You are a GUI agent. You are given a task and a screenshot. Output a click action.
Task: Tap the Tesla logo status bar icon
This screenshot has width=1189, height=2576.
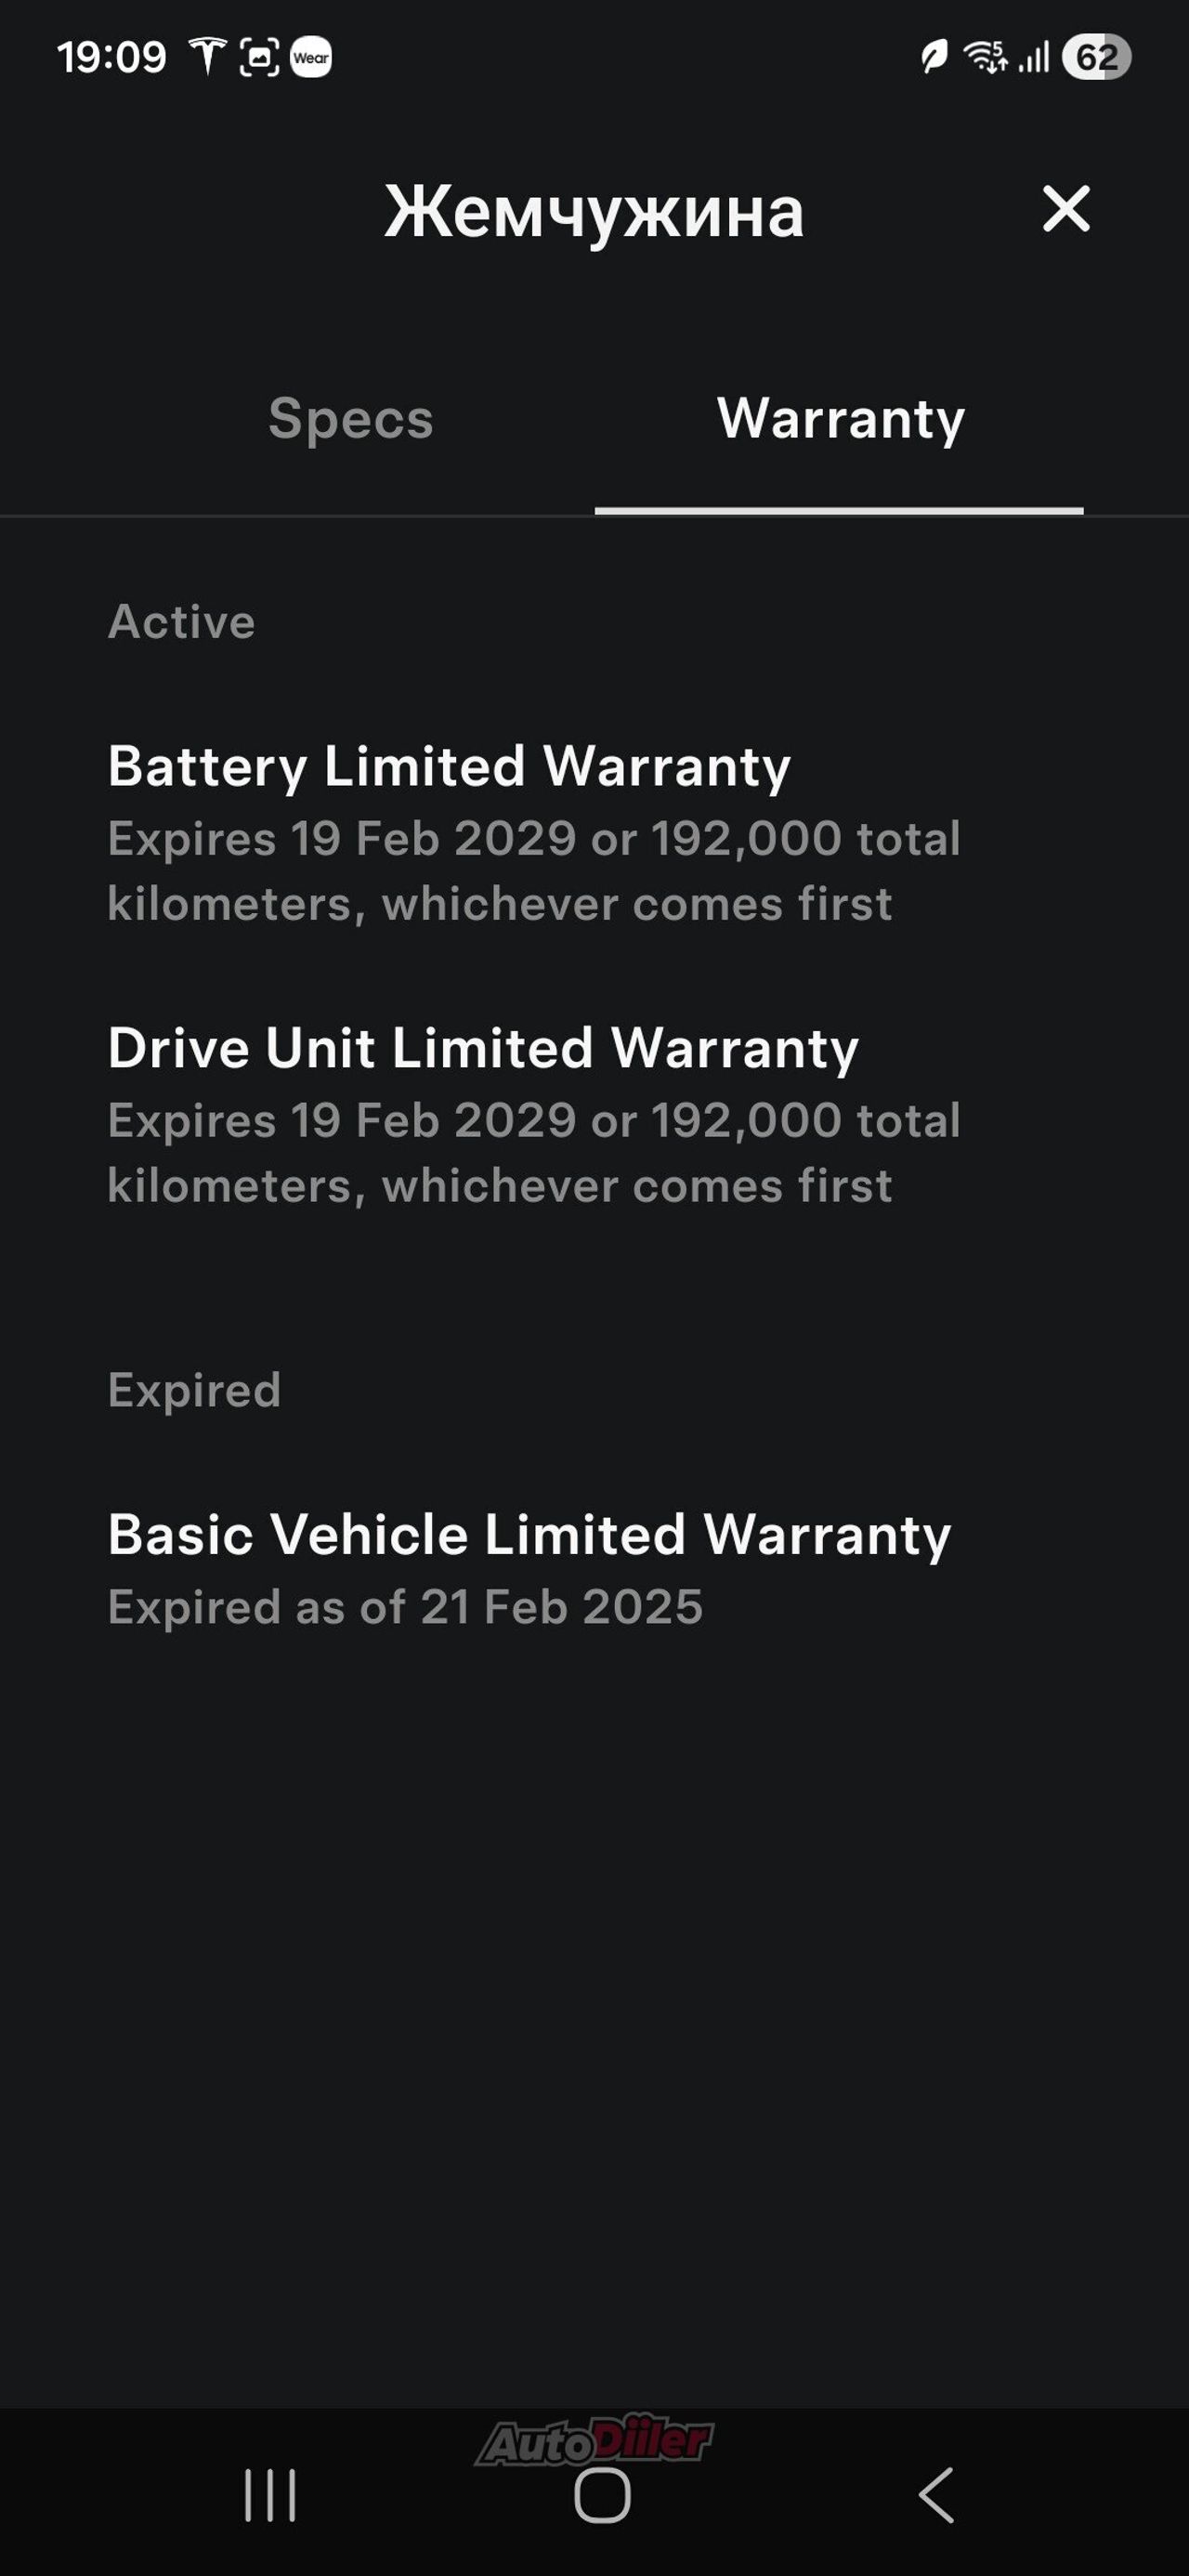207,56
